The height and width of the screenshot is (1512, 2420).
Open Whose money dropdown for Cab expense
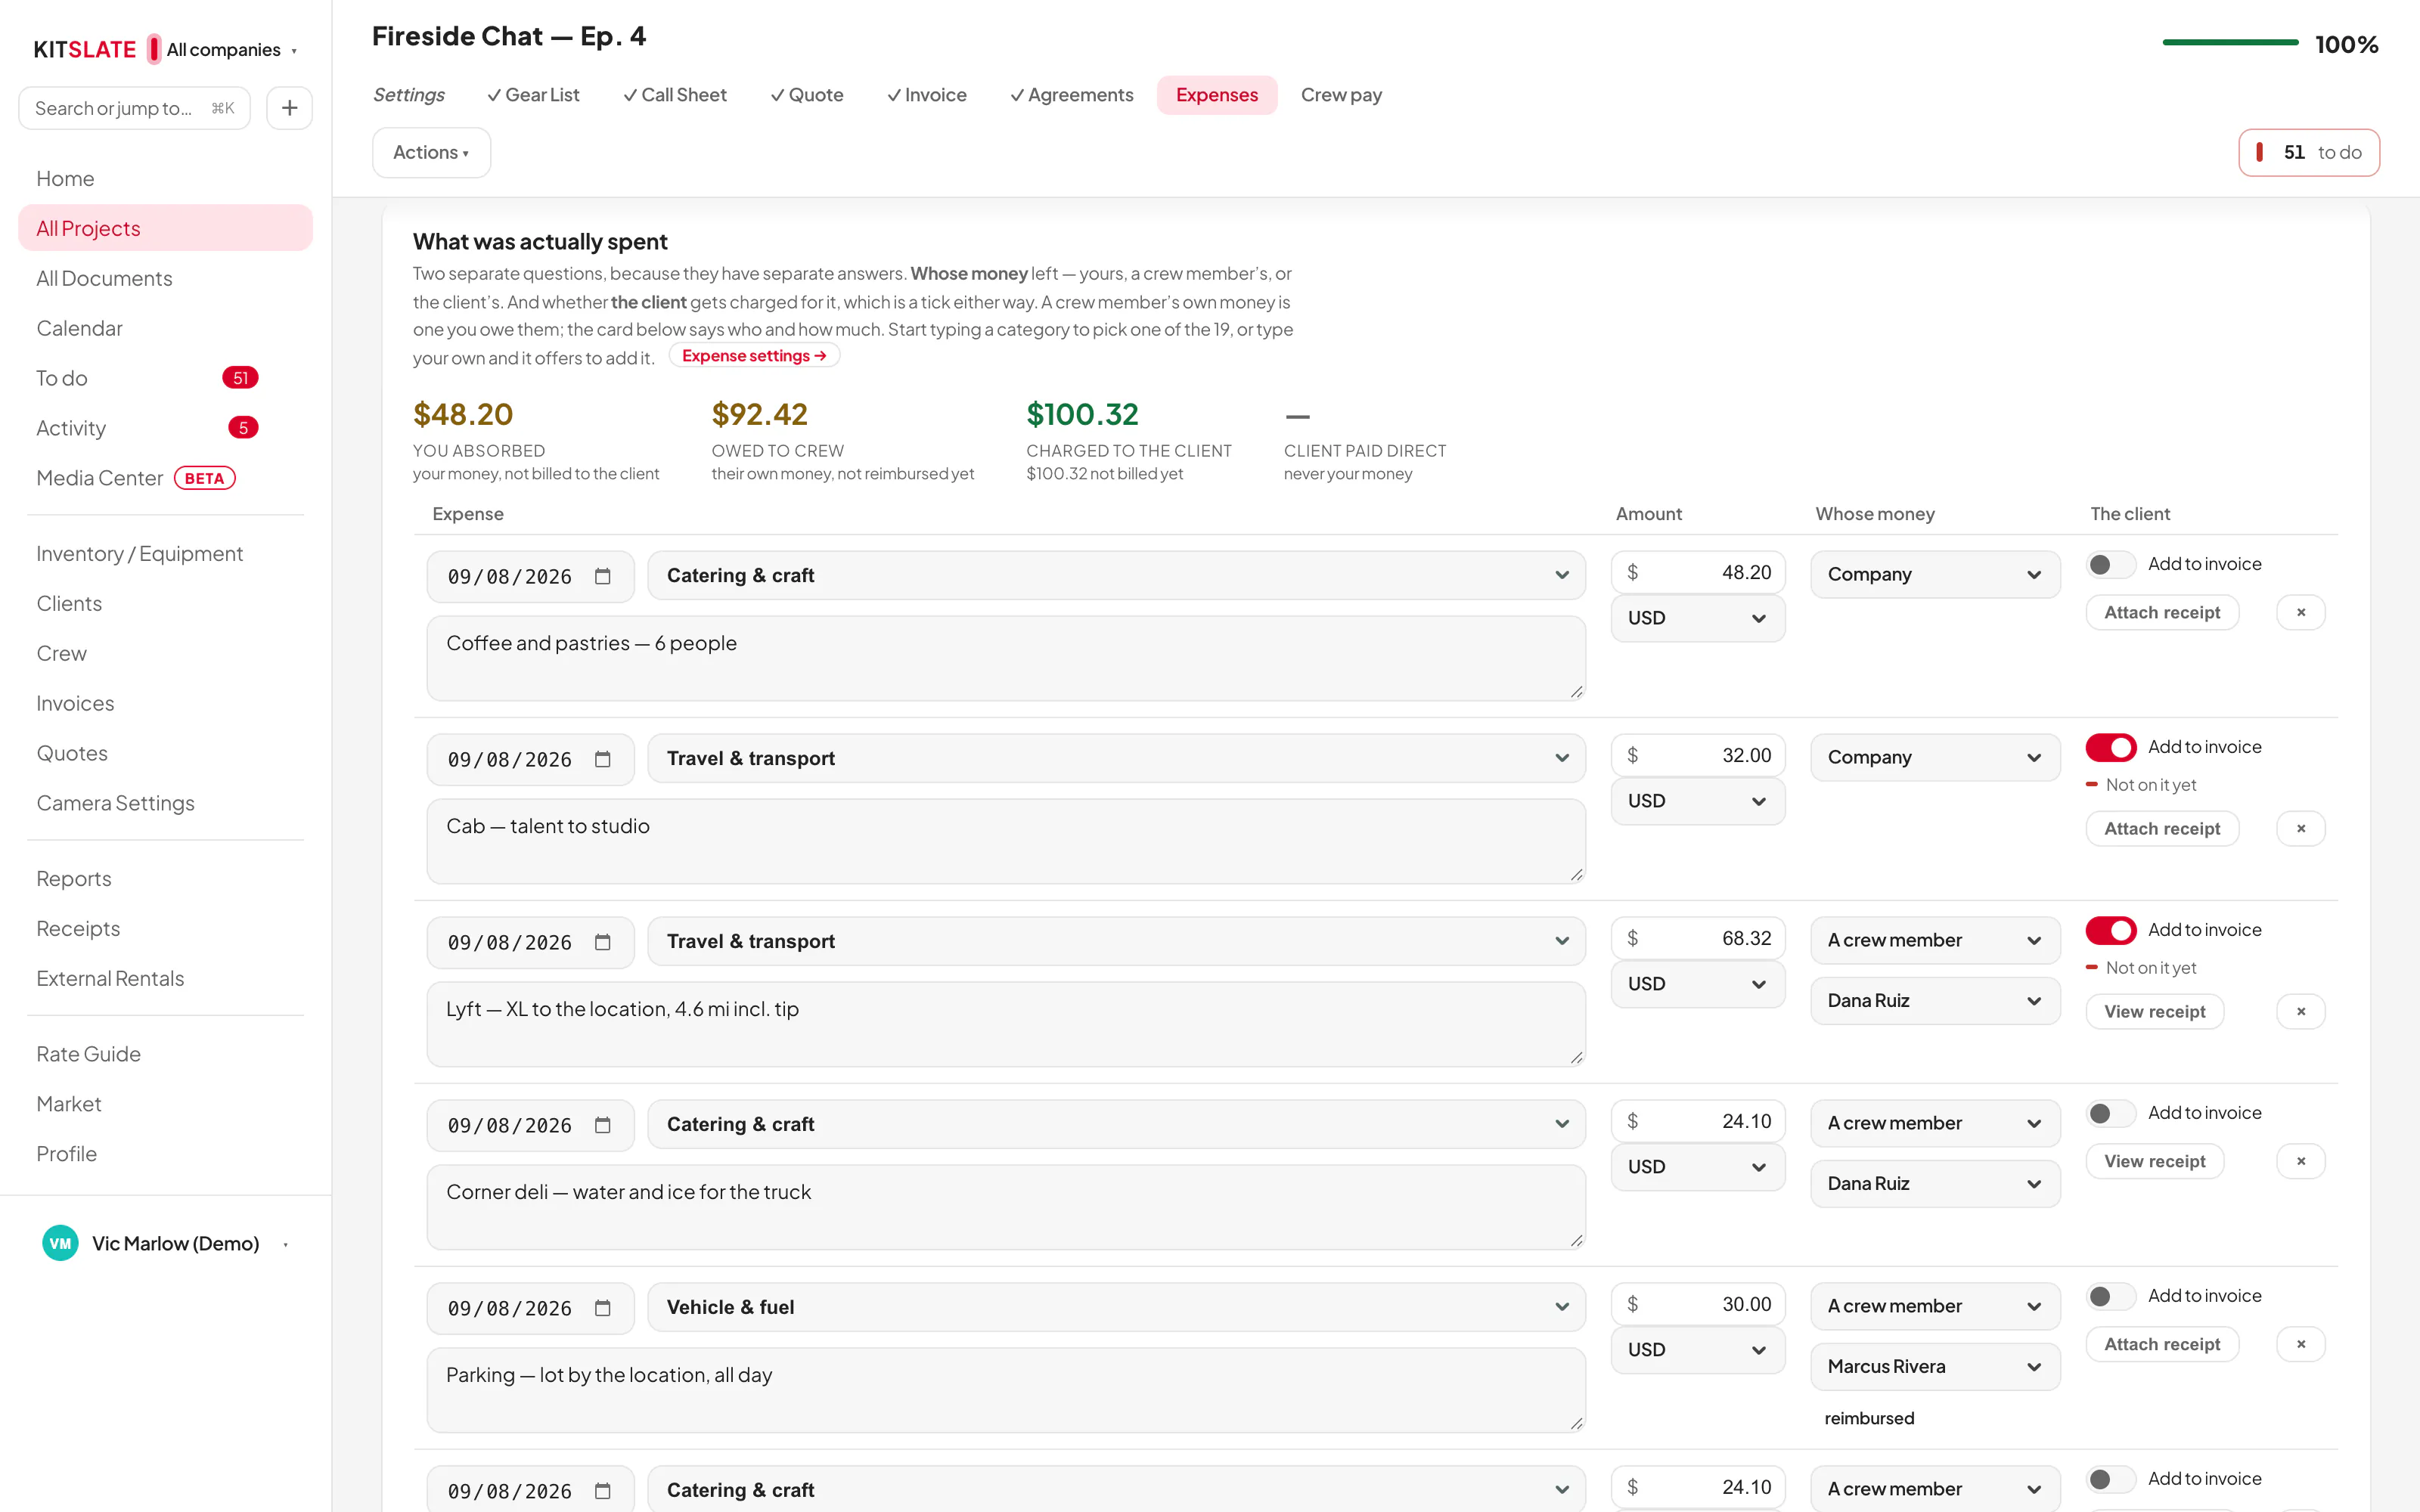[x=1935, y=757]
